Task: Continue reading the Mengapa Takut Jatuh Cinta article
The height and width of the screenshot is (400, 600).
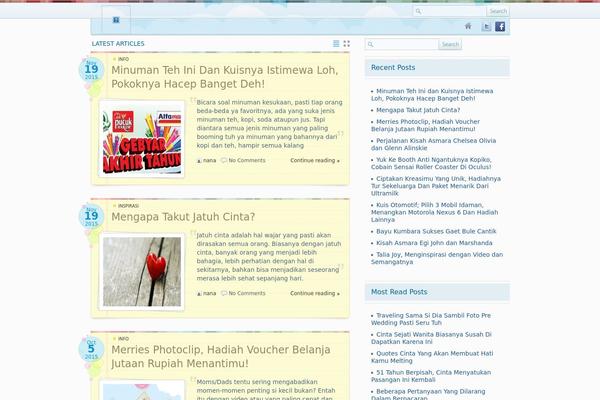Action: tap(315, 293)
